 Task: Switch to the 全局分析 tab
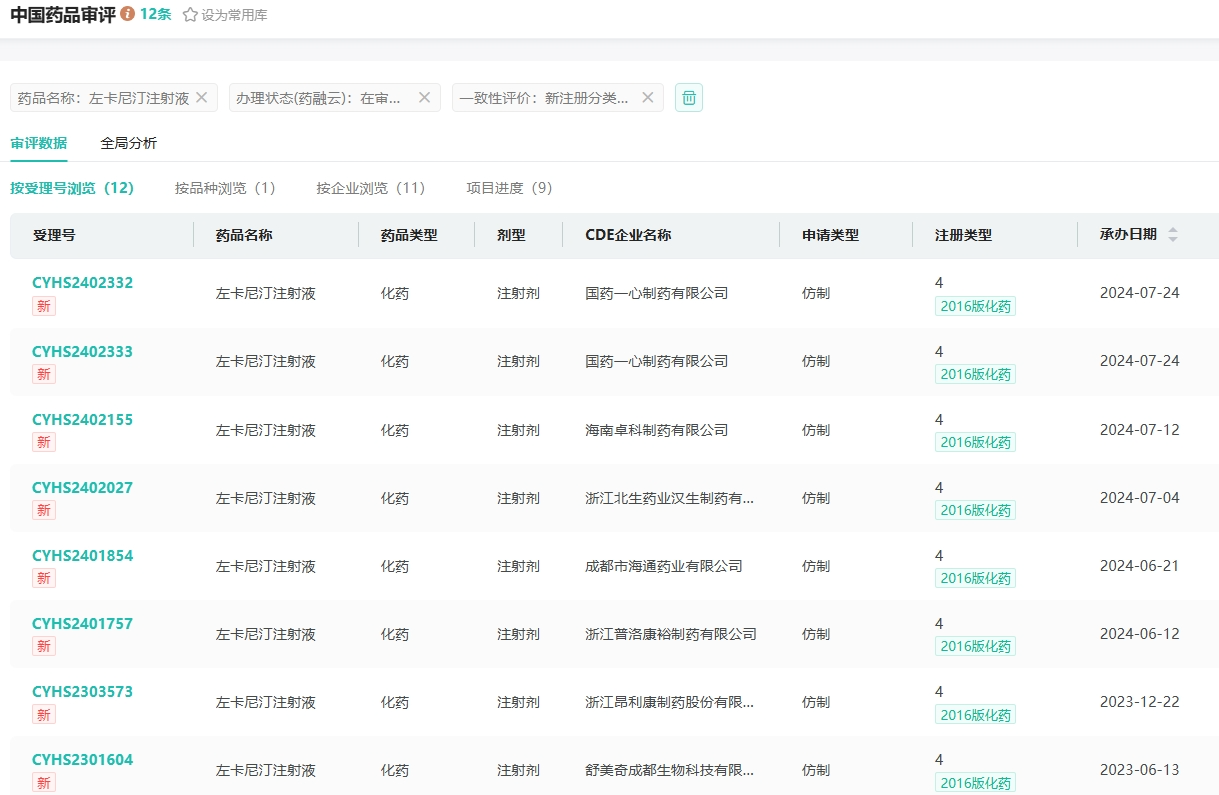(128, 143)
